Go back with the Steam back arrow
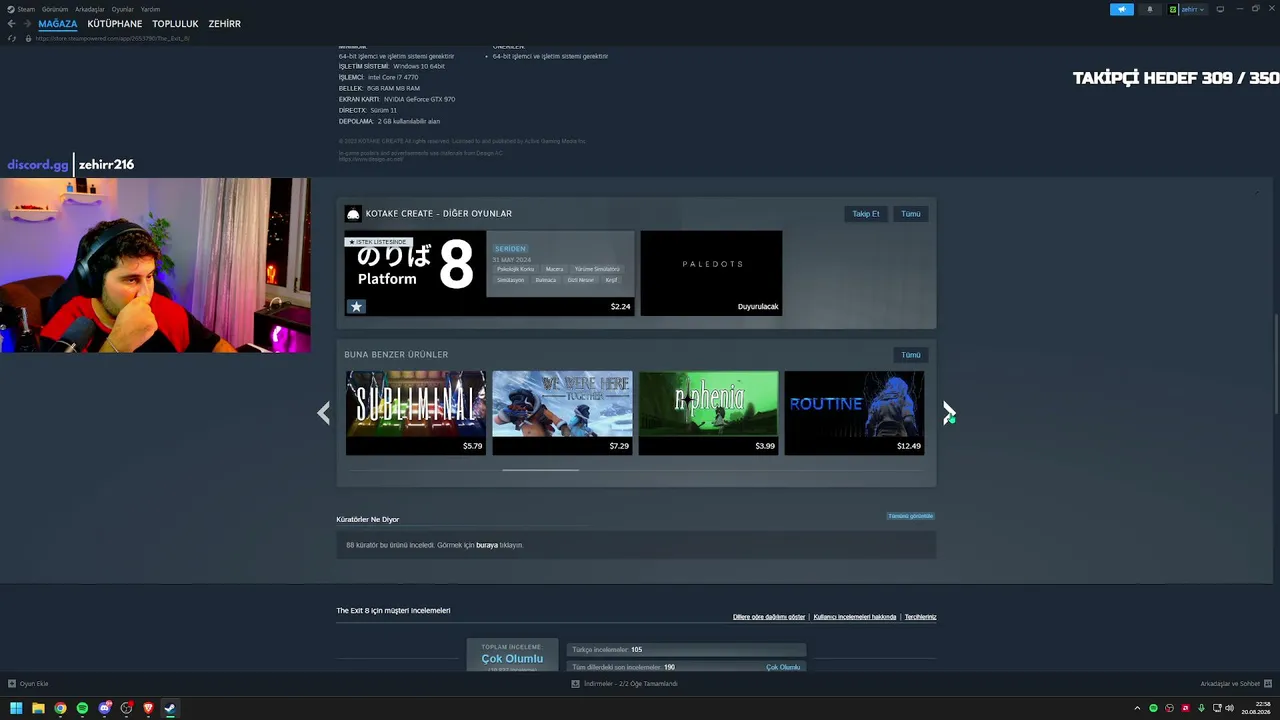The image size is (1280, 720). [12, 23]
